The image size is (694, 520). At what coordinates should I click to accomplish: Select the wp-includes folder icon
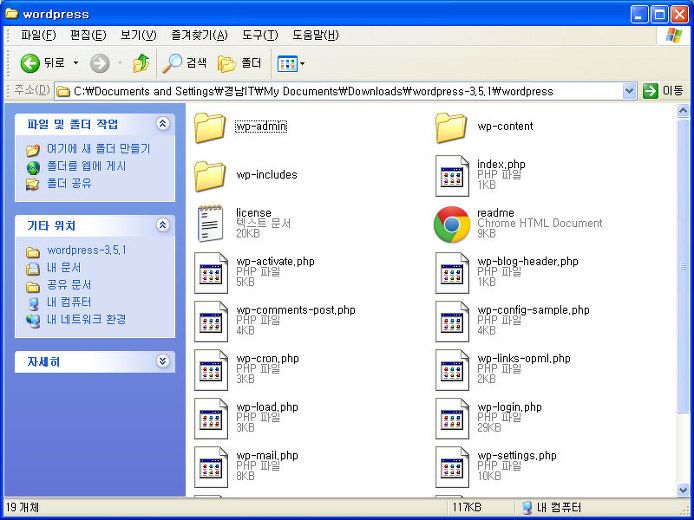(x=210, y=176)
